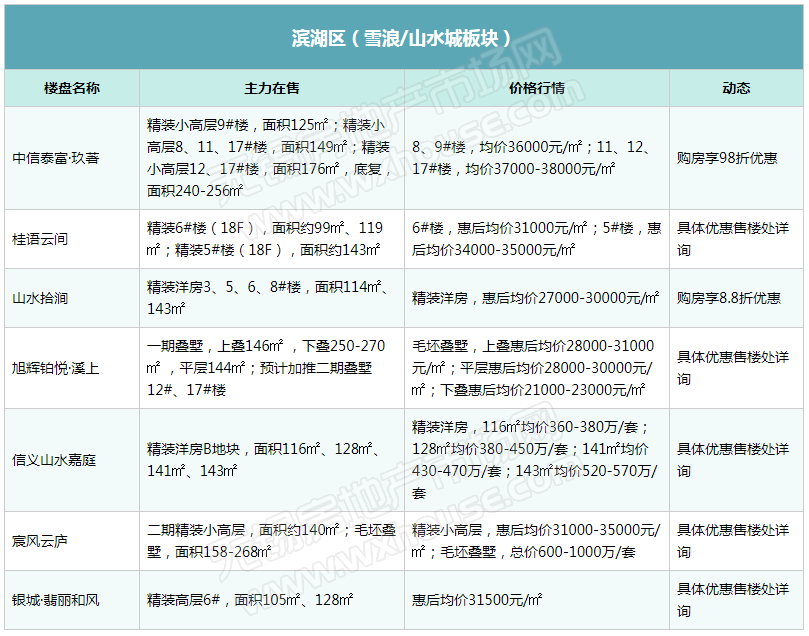Image resolution: width=809 pixels, height=636 pixels.
Task: Click the 山水拾润 property name
Action: [x=40, y=298]
